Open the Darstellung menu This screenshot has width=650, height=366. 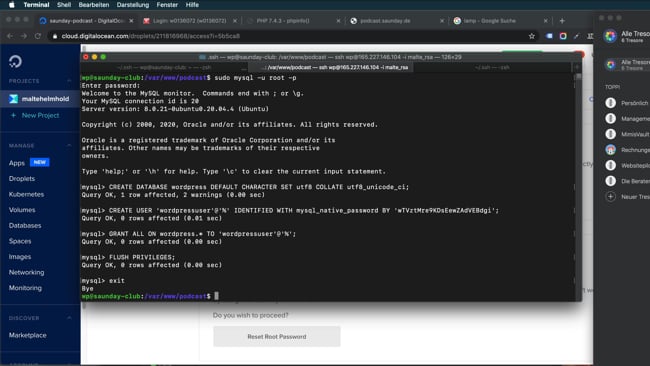[x=133, y=5]
